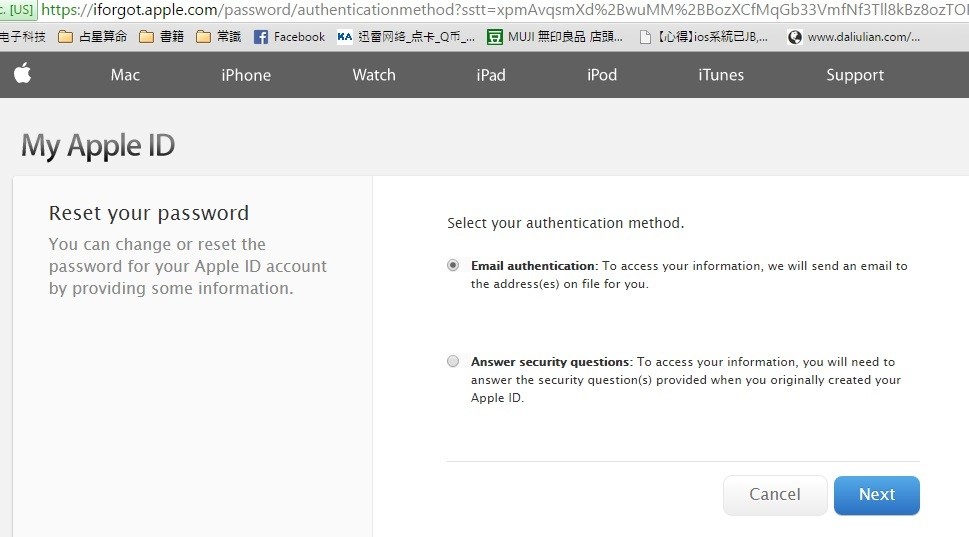Open the MUJI bookmark icon
Viewport: 969px width, 537px height.
tap(494, 37)
